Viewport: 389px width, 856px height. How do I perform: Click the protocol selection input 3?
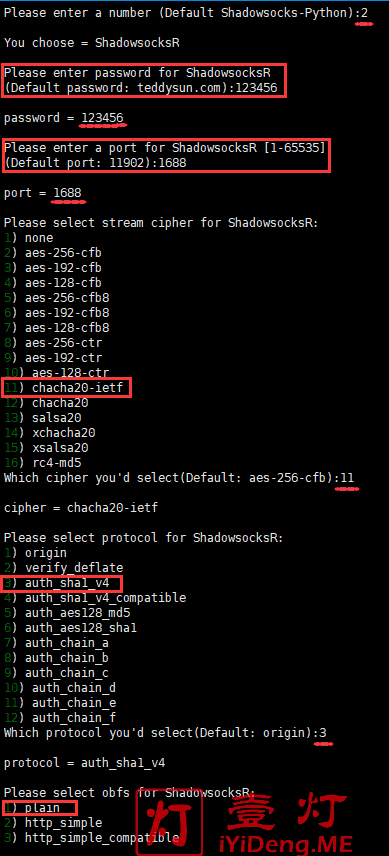[323, 733]
